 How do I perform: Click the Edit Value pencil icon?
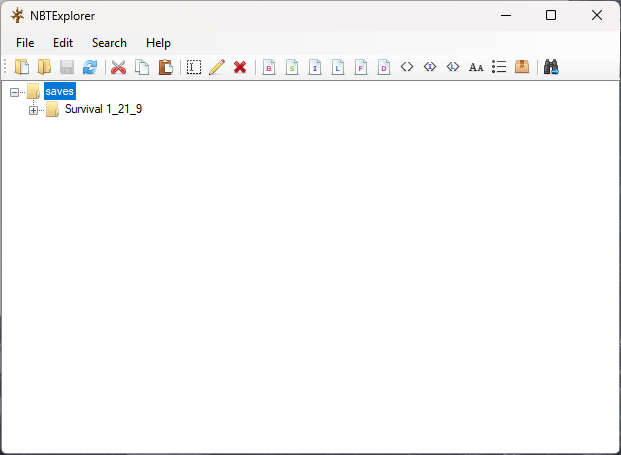click(x=217, y=67)
